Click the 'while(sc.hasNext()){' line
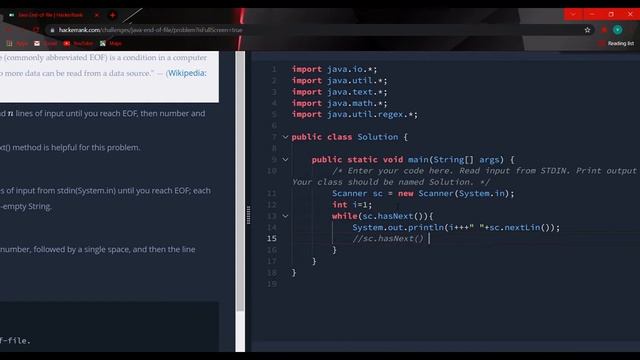This screenshot has width=640, height=360. tap(382, 216)
